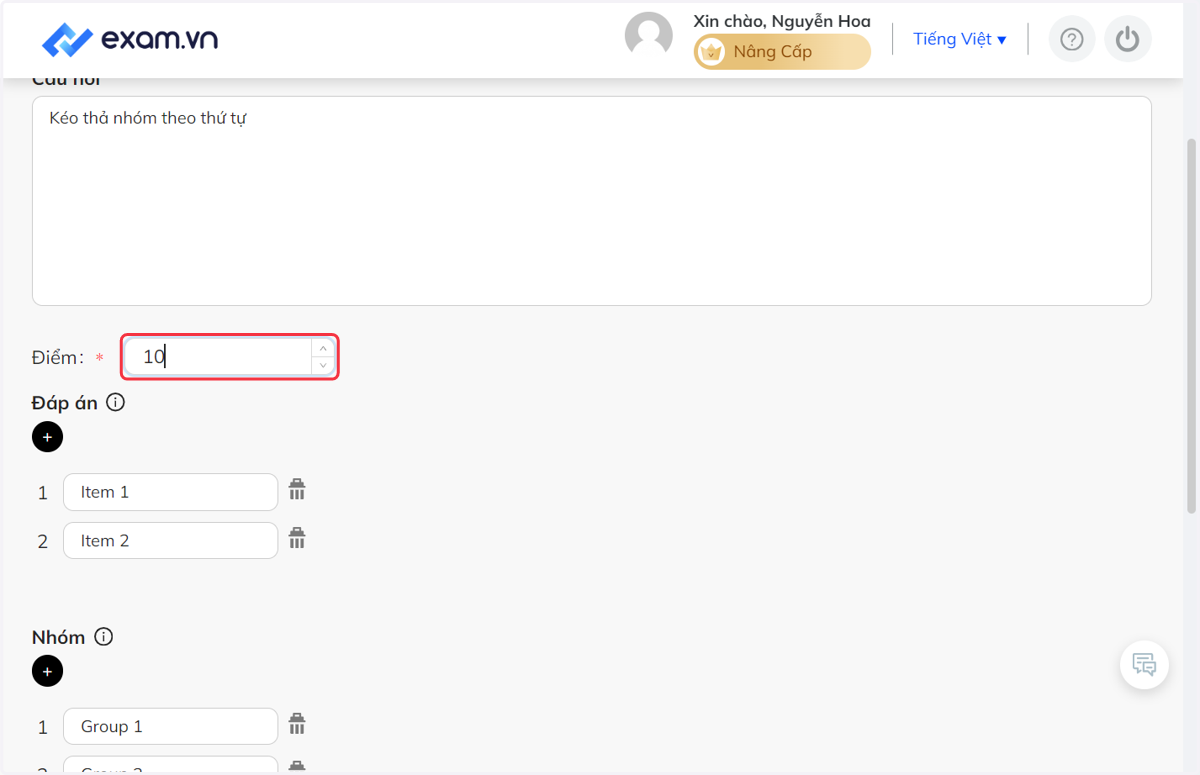Open the user avatar profile
1200x775 pixels.
(x=649, y=36)
